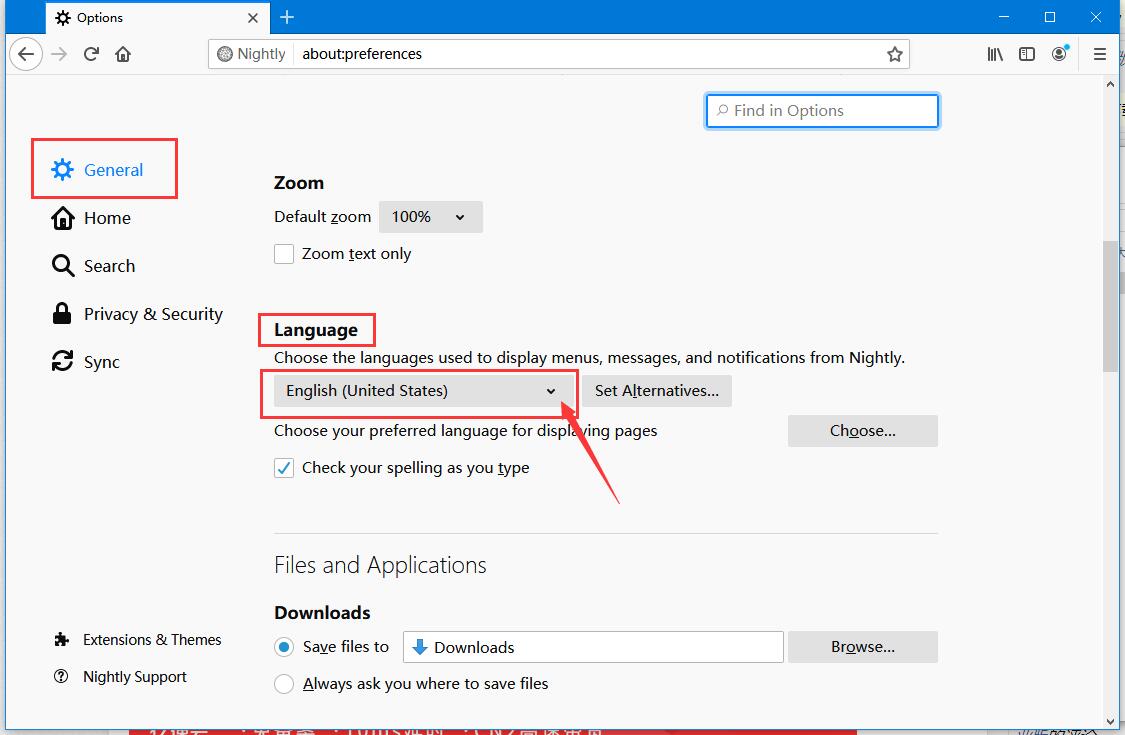Viewport: 1125px width, 735px height.
Task: Maximize the Nightly browser window
Action: coord(1050,17)
